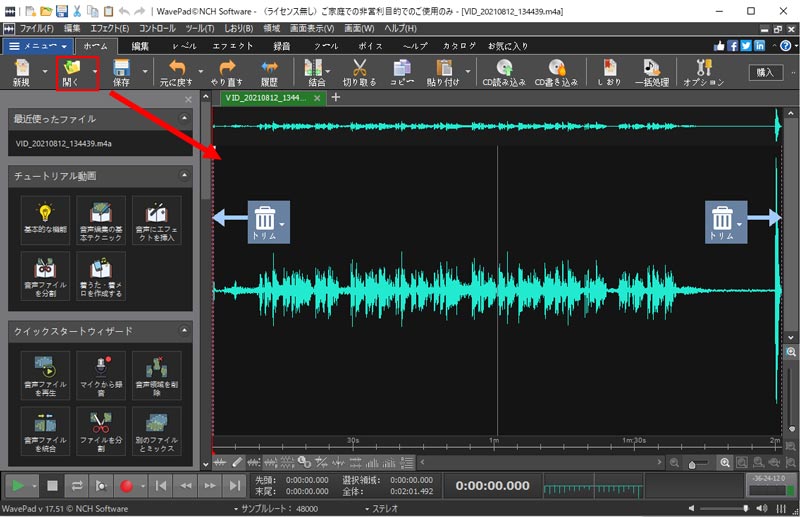Click the 一括処理 batch processing icon
This screenshot has height=517, width=800.
[652, 69]
